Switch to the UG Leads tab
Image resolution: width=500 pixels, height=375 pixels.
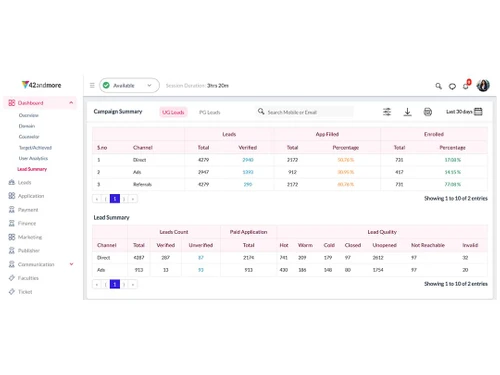tap(173, 112)
